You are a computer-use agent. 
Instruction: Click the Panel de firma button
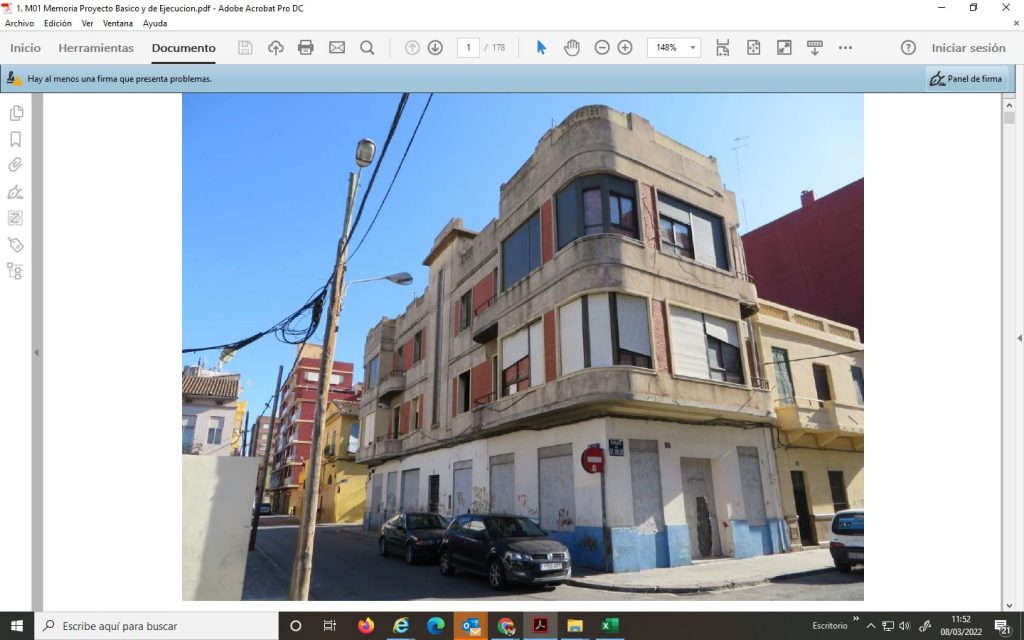(965, 79)
